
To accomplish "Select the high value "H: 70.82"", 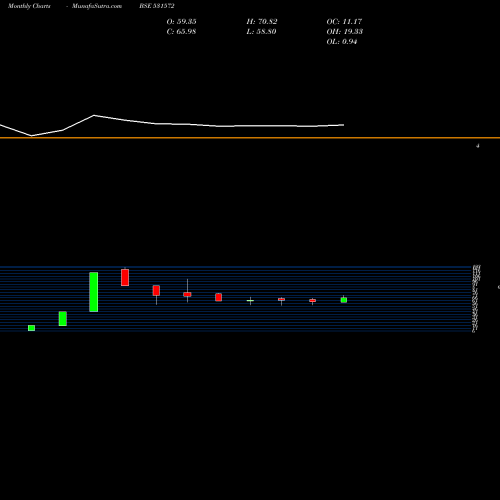I will (262, 22).
